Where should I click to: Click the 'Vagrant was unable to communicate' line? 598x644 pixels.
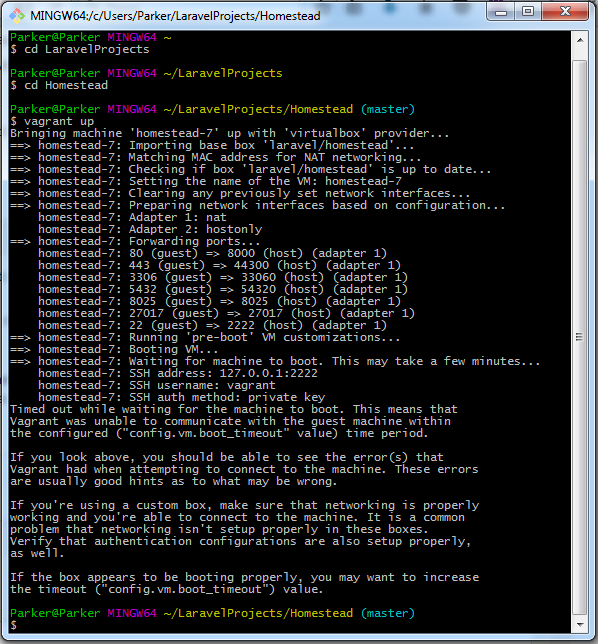[x=230, y=421]
